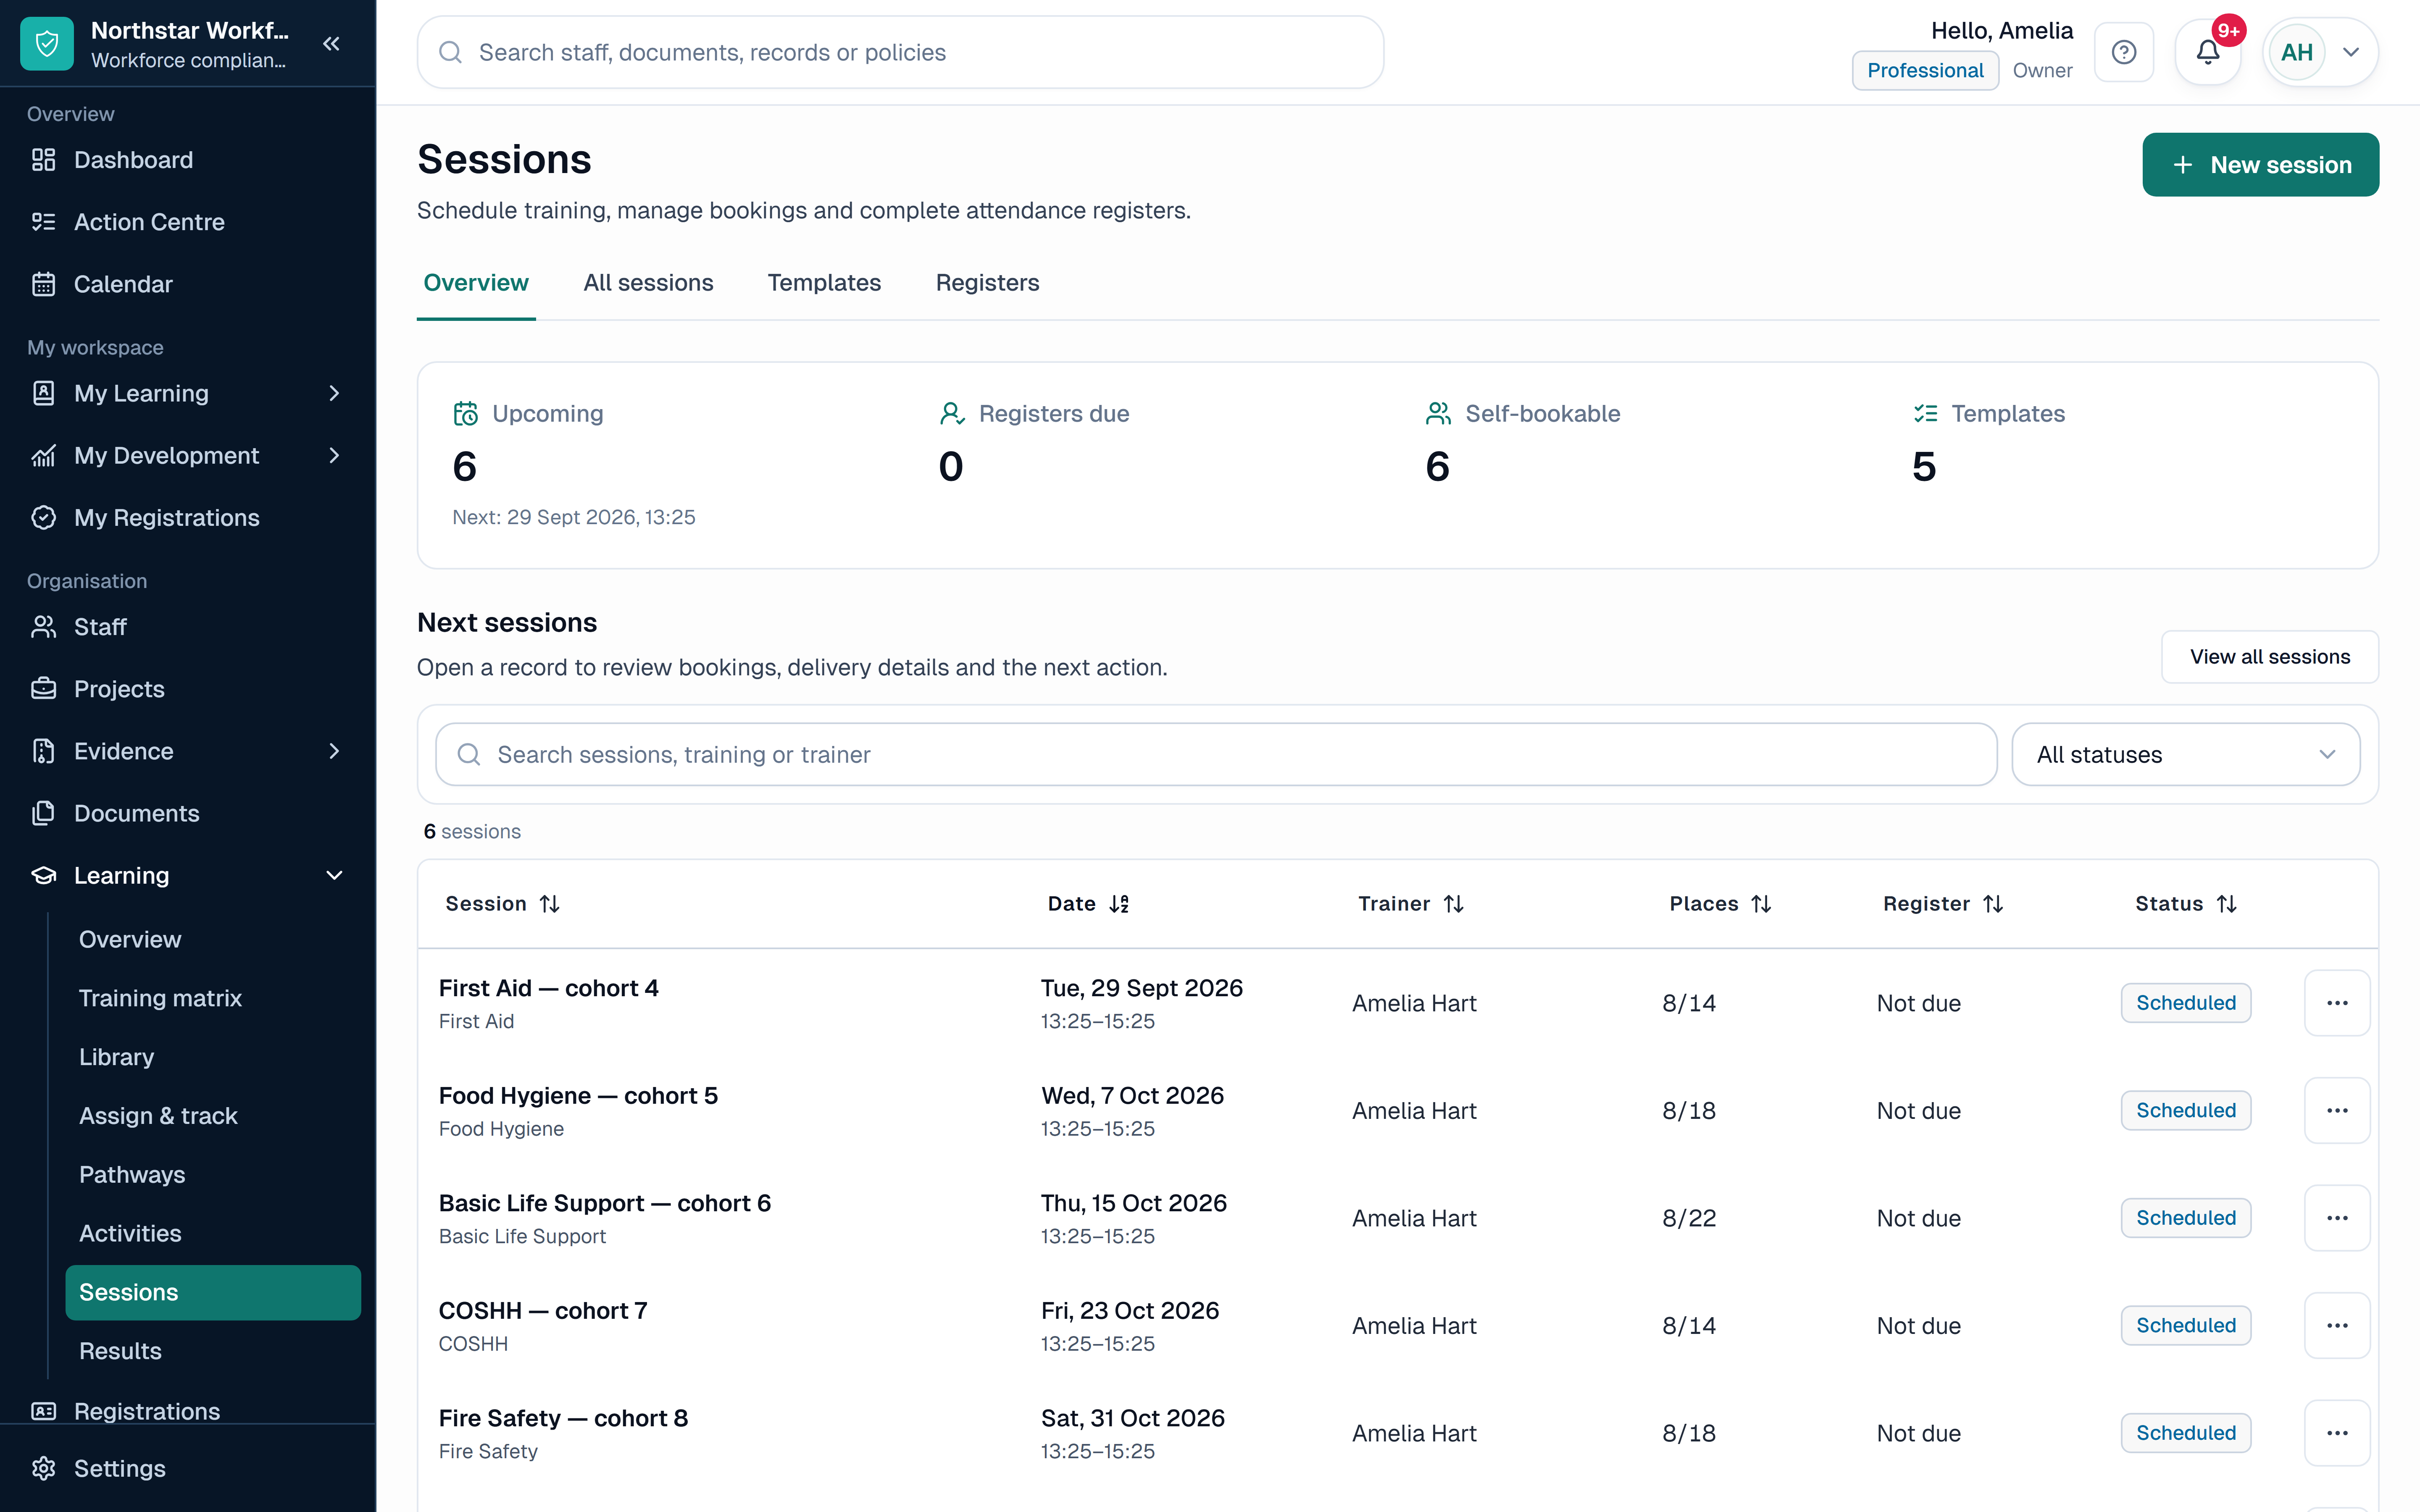This screenshot has height=1512, width=2420.
Task: Open actions menu for First Aid cohort 4
Action: (2337, 1003)
